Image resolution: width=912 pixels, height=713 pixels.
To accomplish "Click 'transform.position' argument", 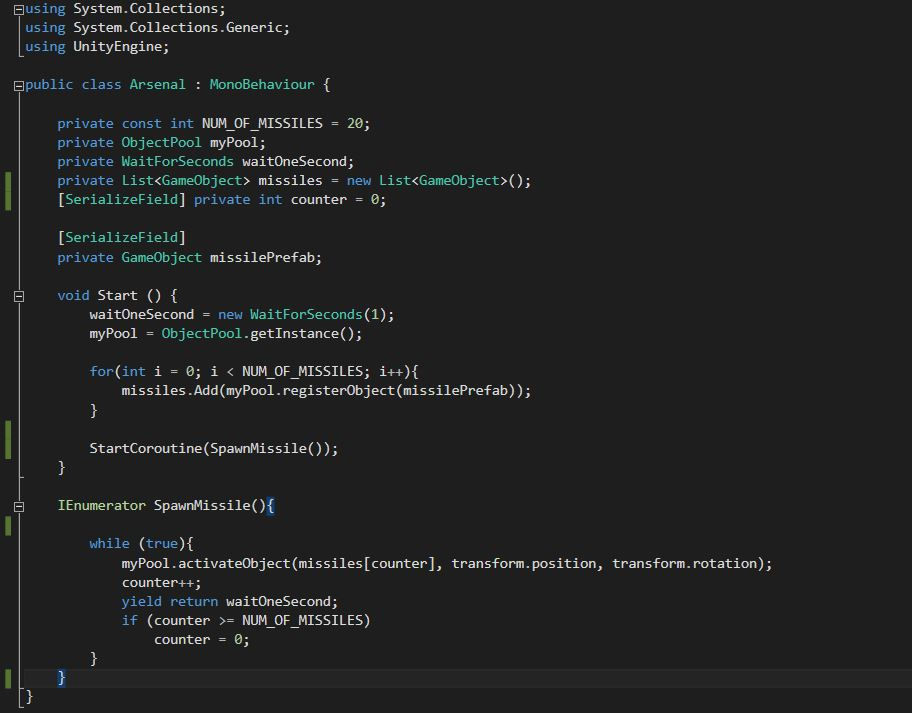I will tap(523, 564).
